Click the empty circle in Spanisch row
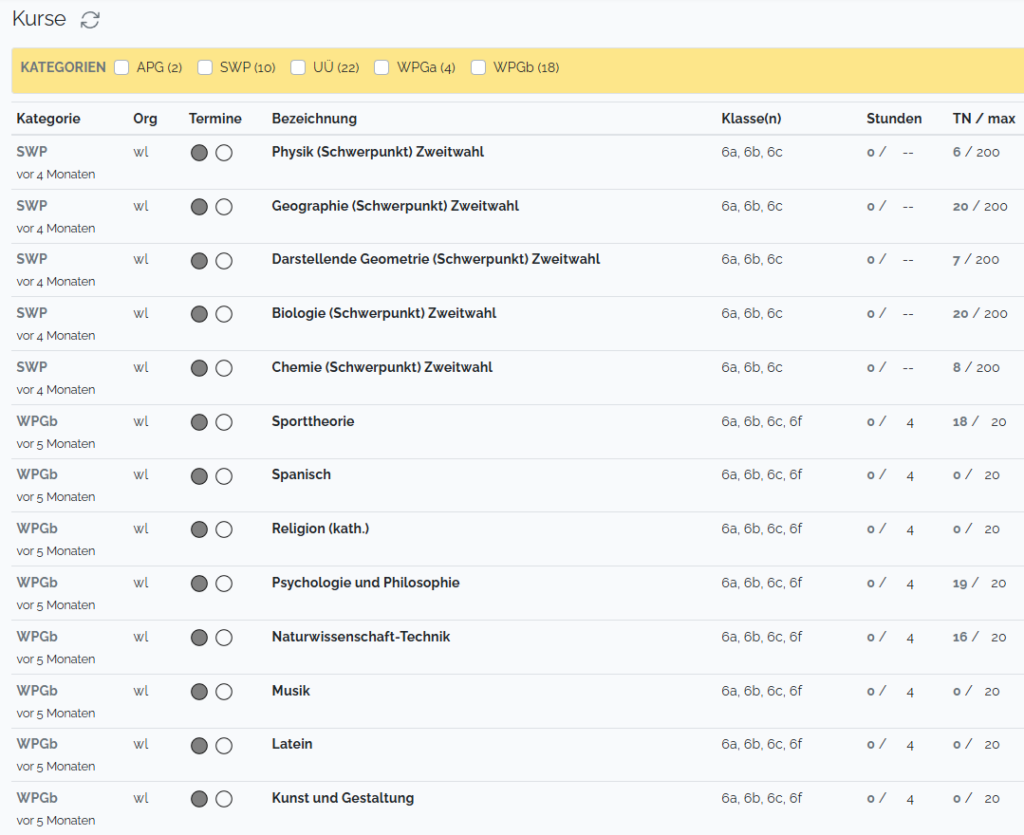 click(x=224, y=476)
